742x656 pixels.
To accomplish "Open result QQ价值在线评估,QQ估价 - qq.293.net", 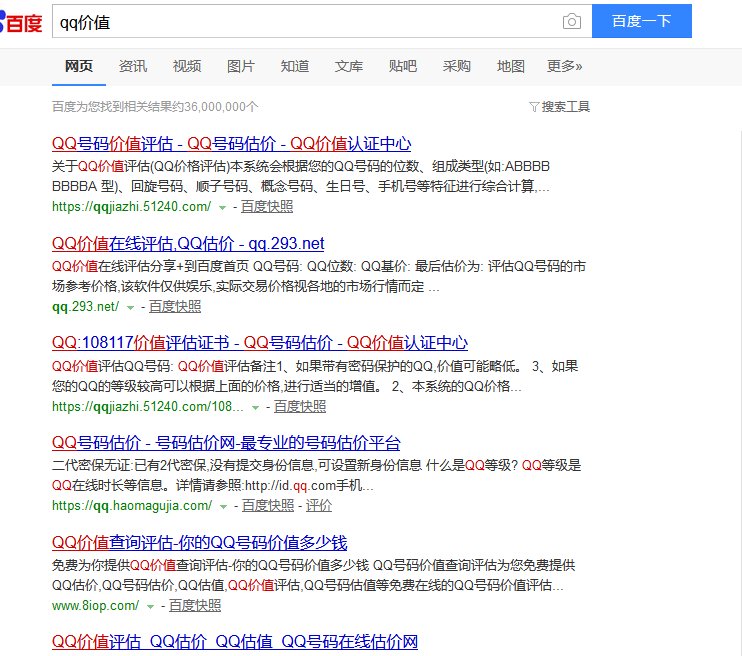I will pos(188,243).
